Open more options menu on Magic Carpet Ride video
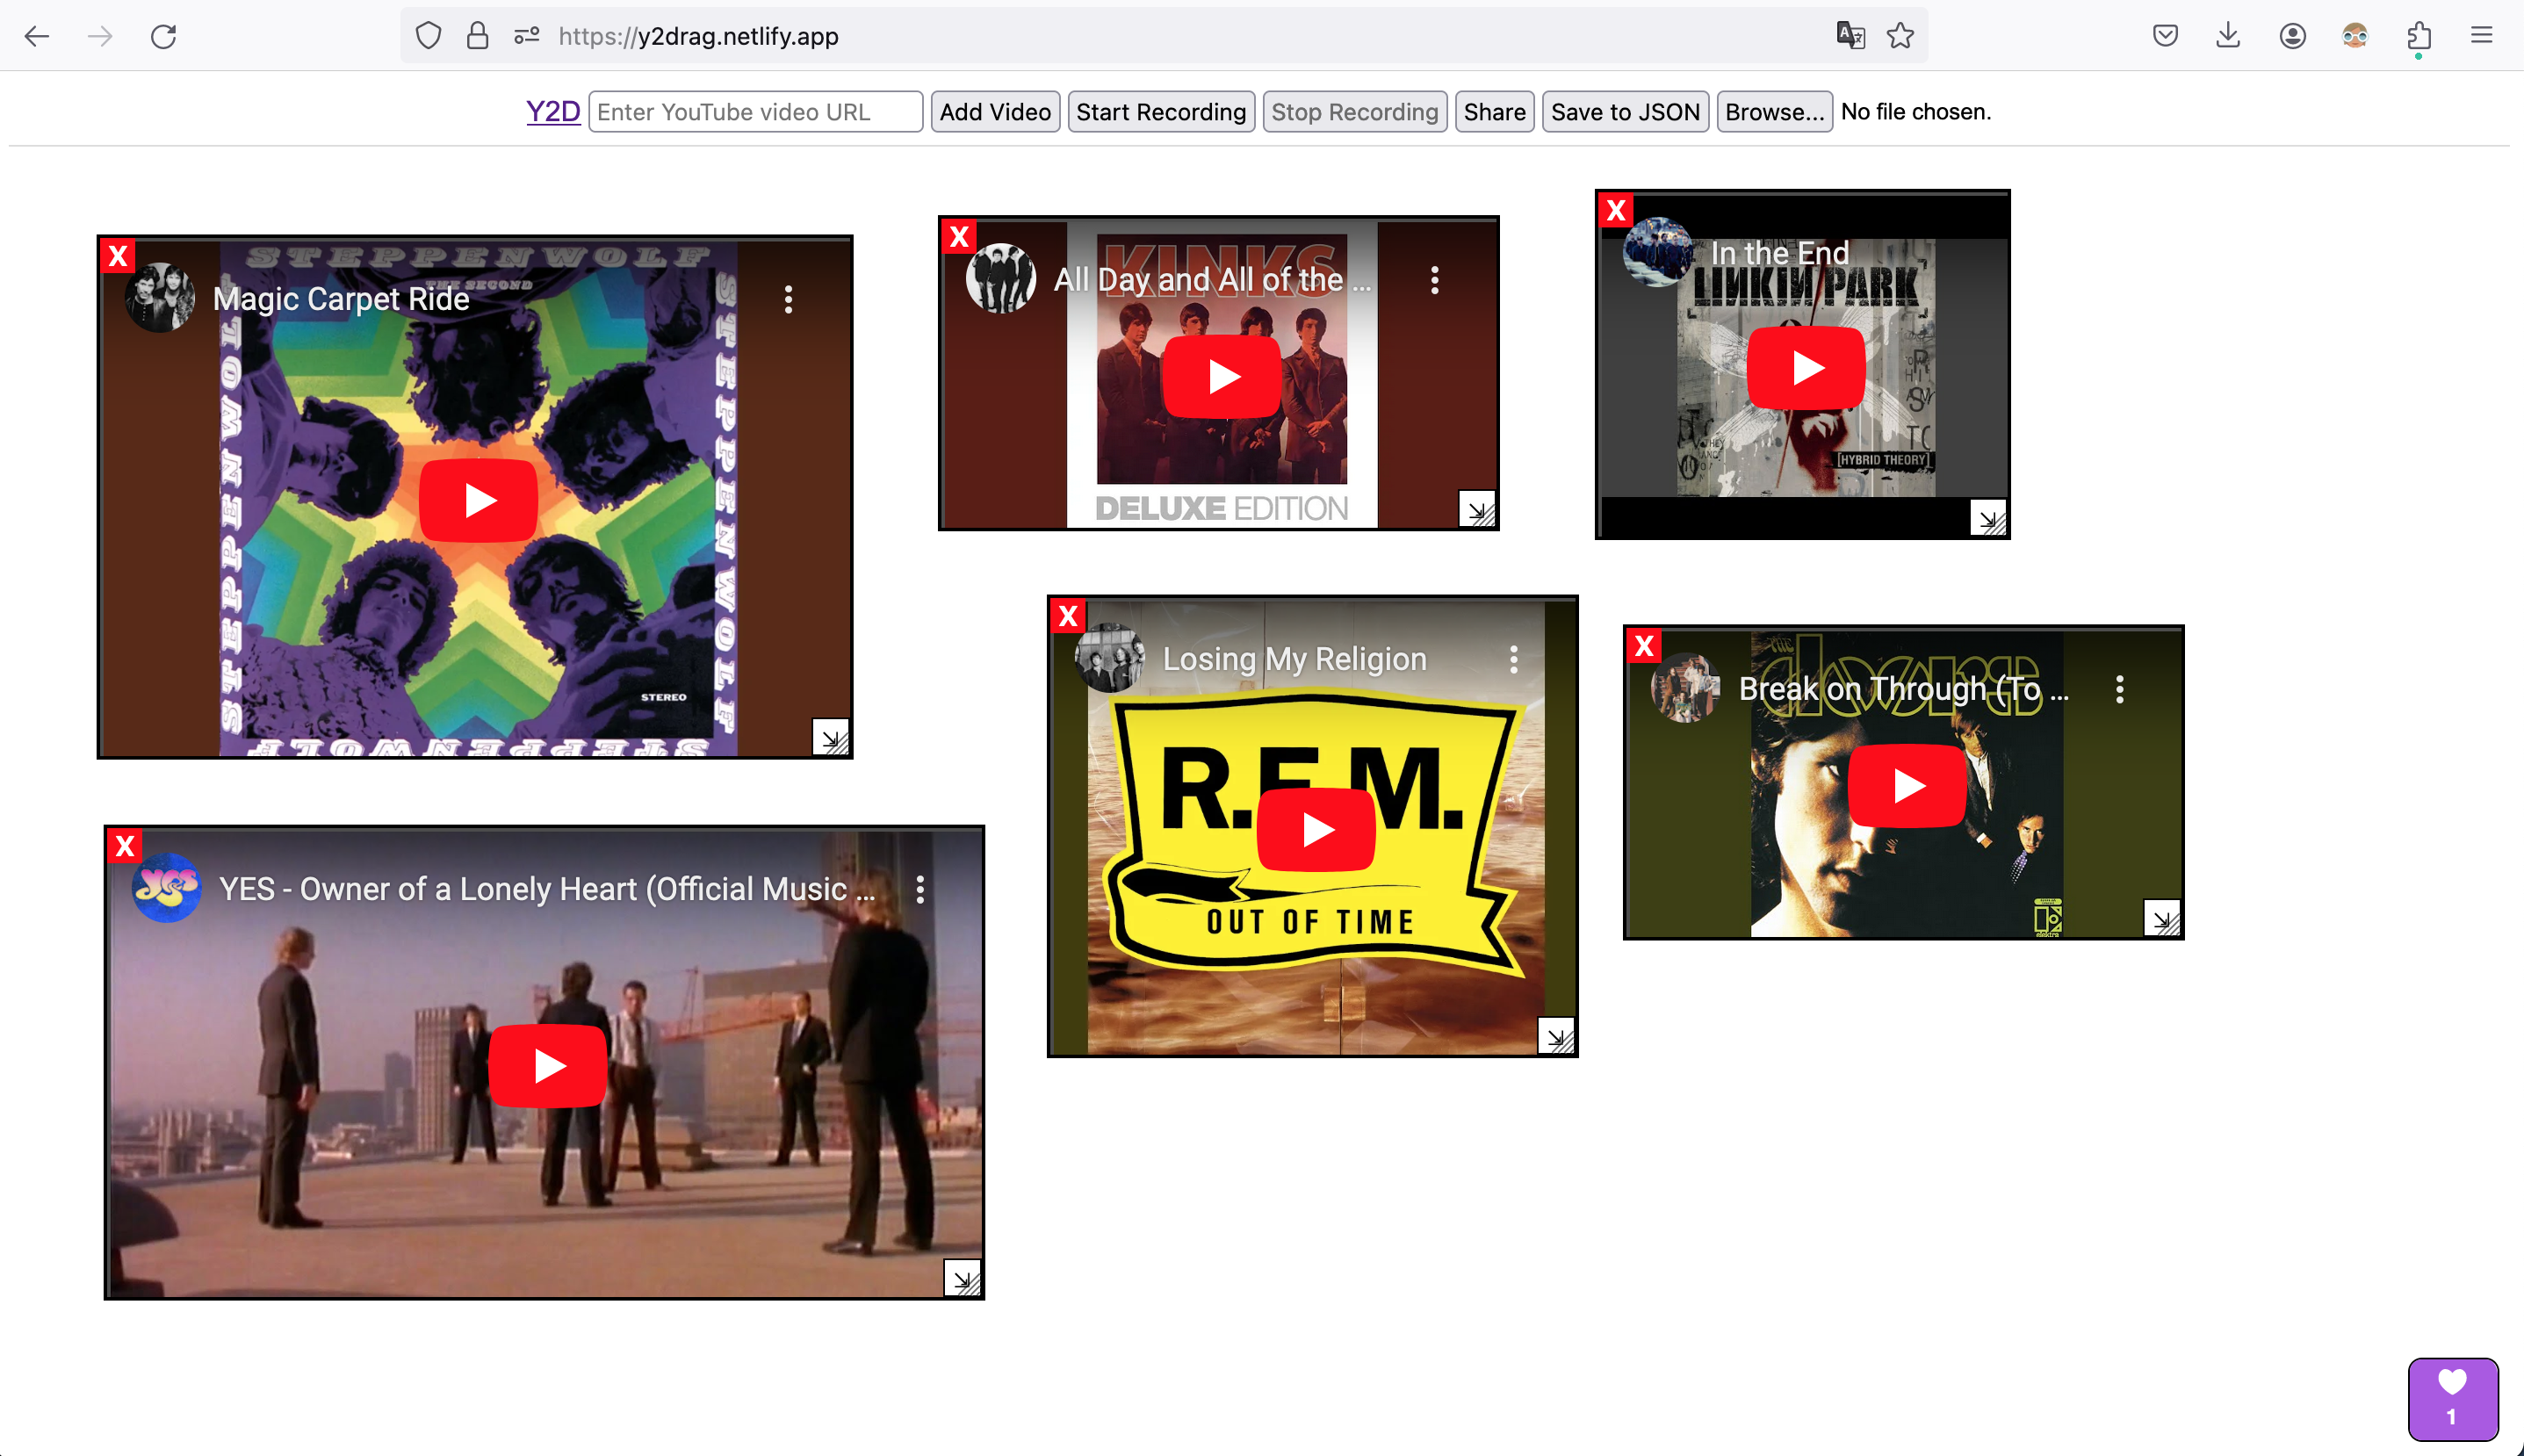The width and height of the screenshot is (2524, 1456). coord(789,299)
